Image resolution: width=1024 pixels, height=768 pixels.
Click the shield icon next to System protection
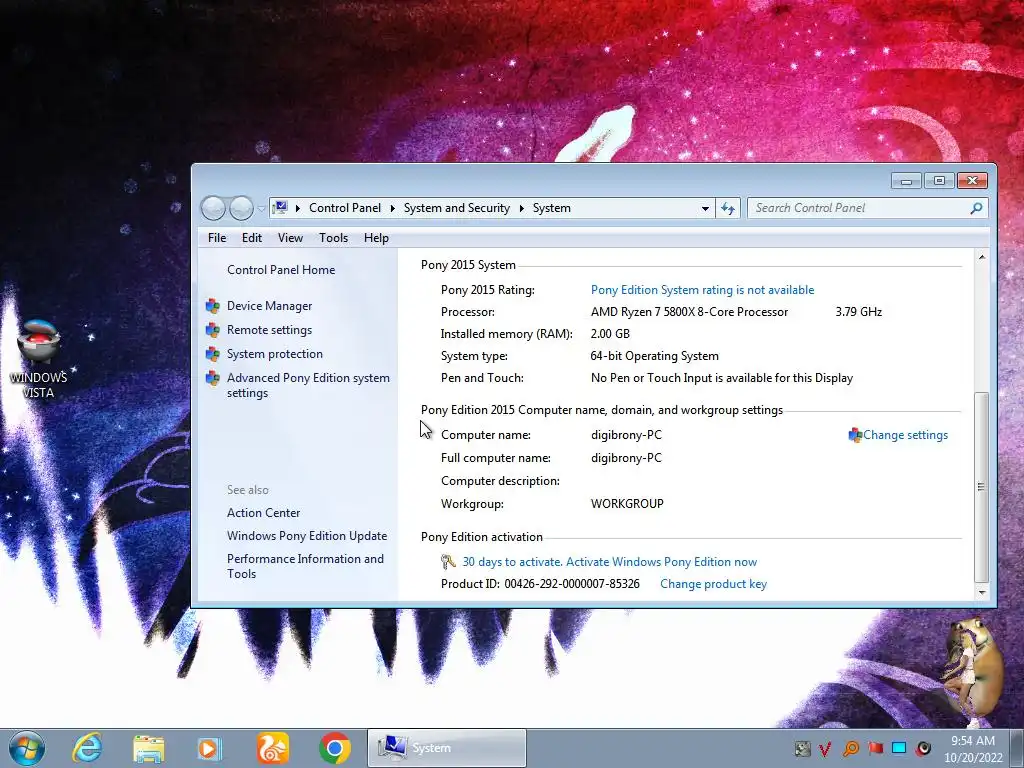(x=212, y=355)
